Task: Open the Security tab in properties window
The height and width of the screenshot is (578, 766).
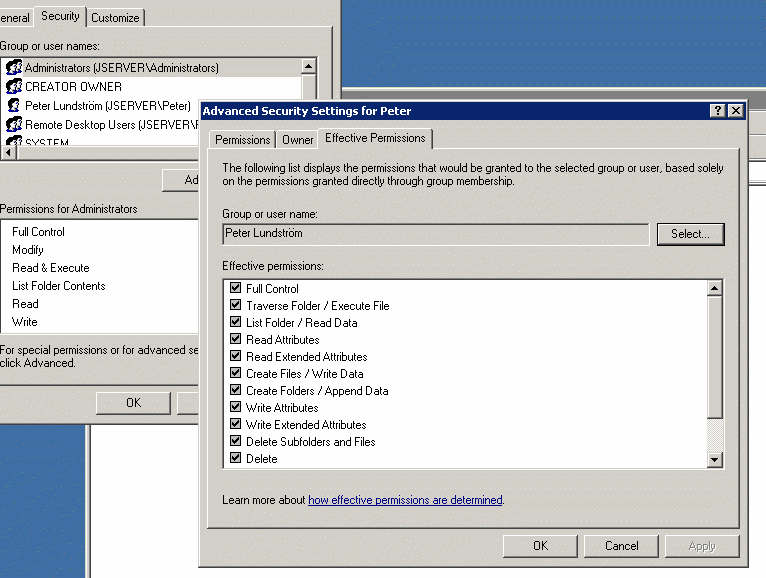Action: 60,16
